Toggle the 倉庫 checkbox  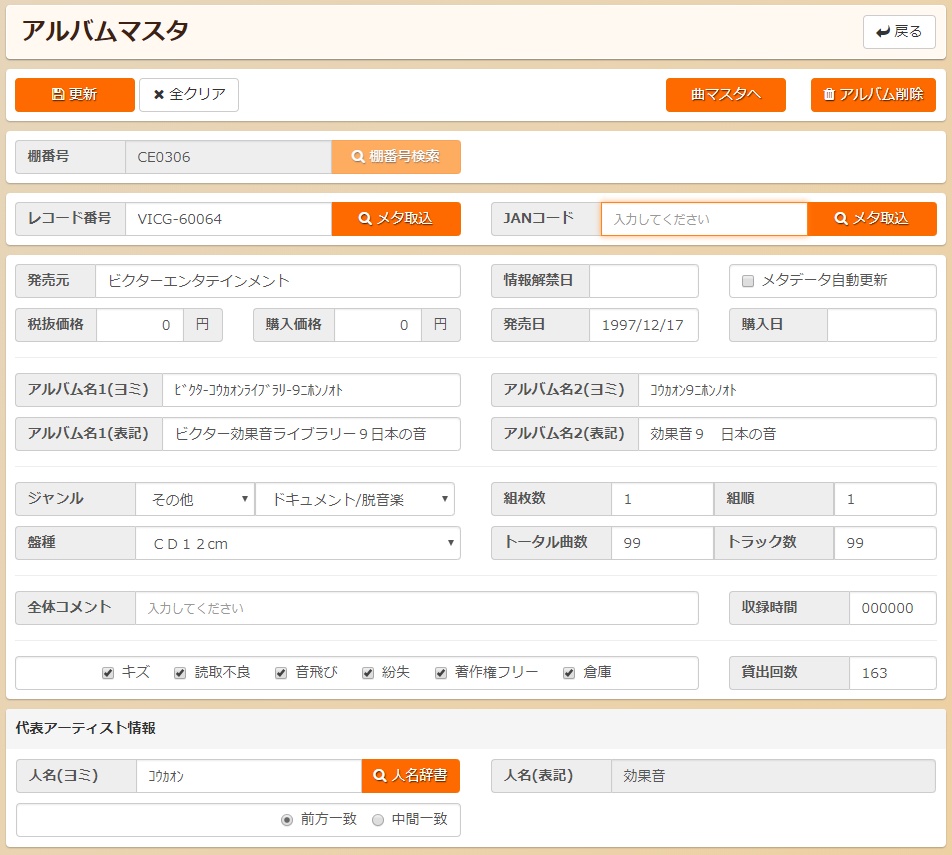point(569,673)
